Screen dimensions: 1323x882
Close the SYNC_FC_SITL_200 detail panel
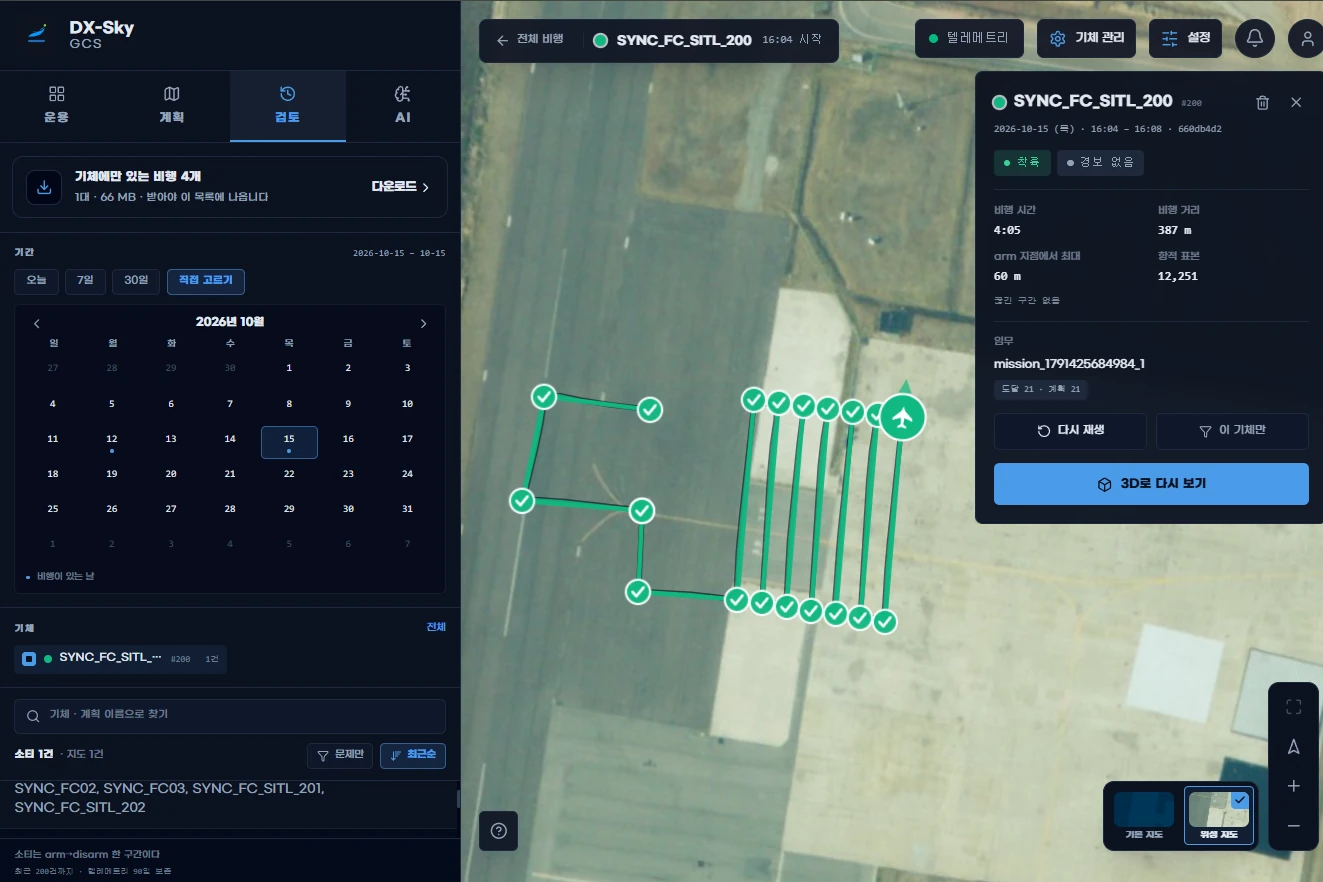1296,102
